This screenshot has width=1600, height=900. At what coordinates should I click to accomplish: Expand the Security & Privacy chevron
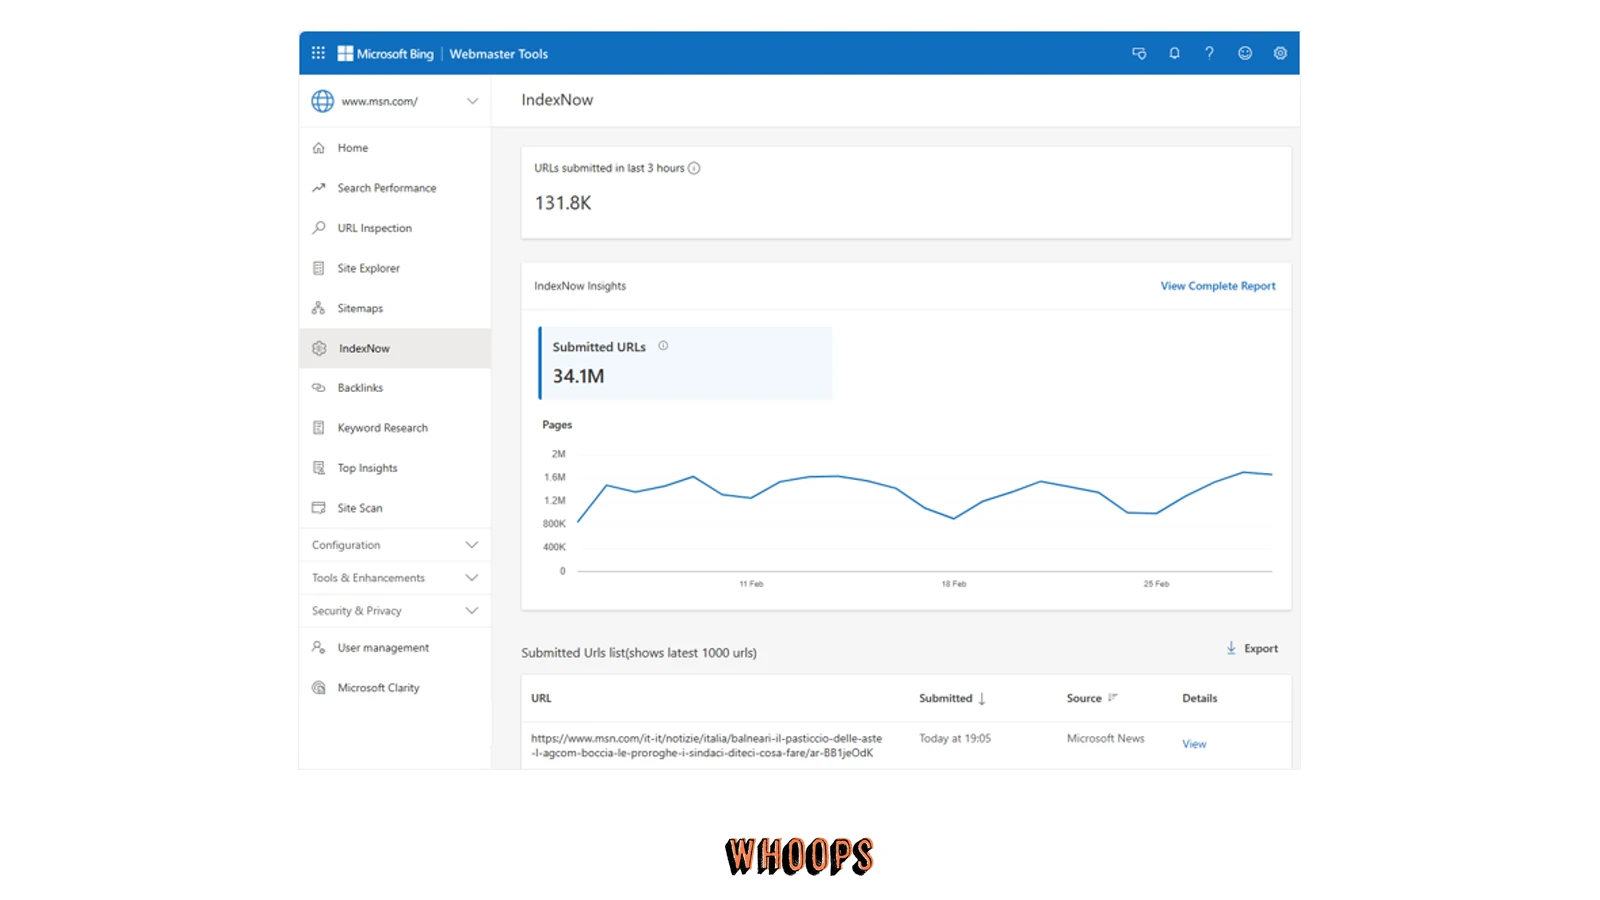click(x=472, y=611)
